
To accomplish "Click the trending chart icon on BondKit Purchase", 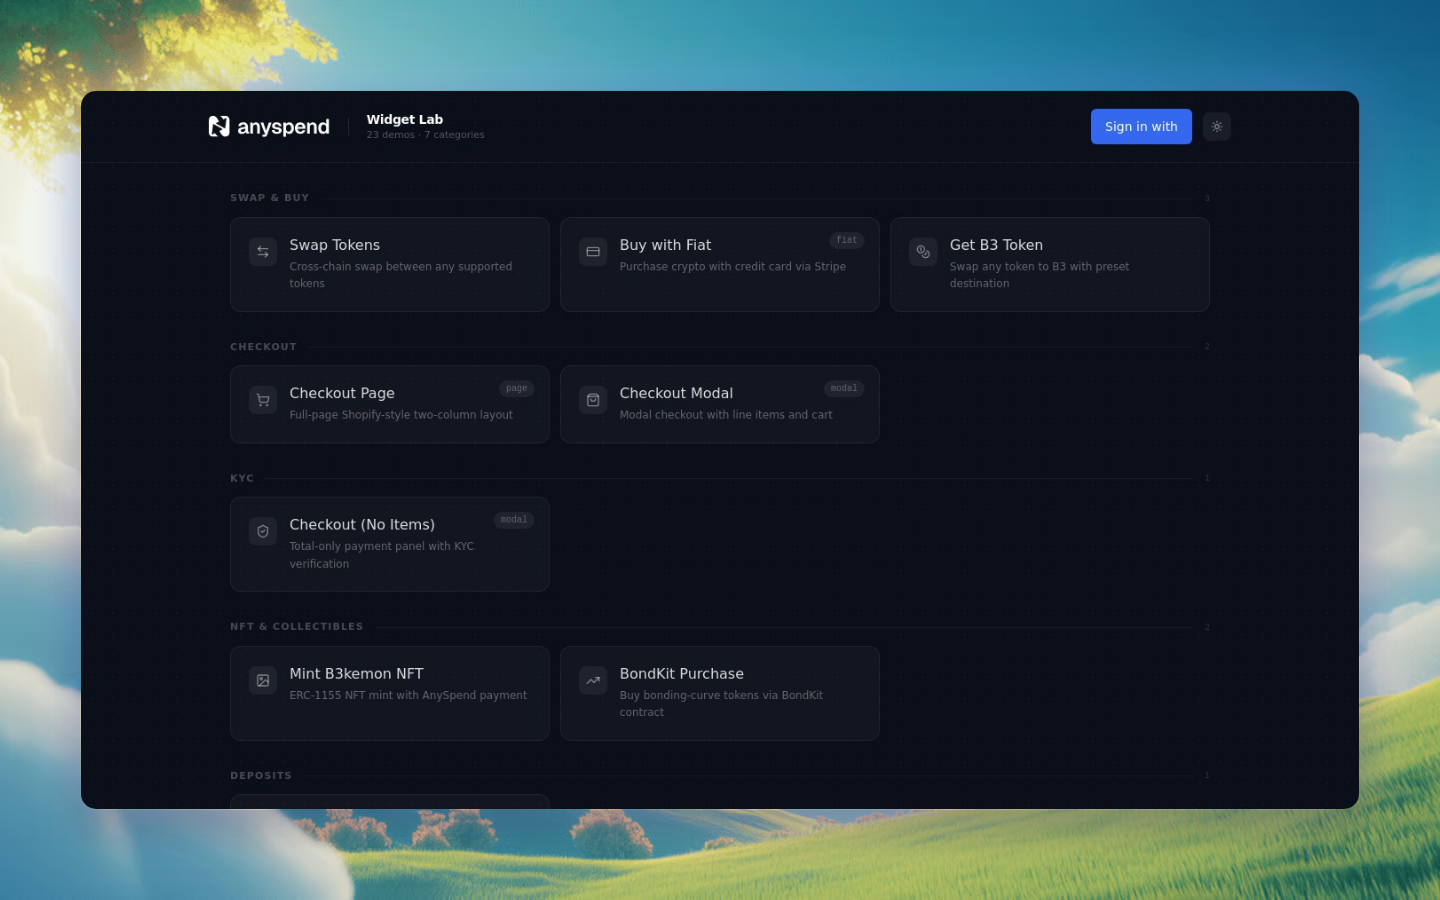I will (593, 680).
